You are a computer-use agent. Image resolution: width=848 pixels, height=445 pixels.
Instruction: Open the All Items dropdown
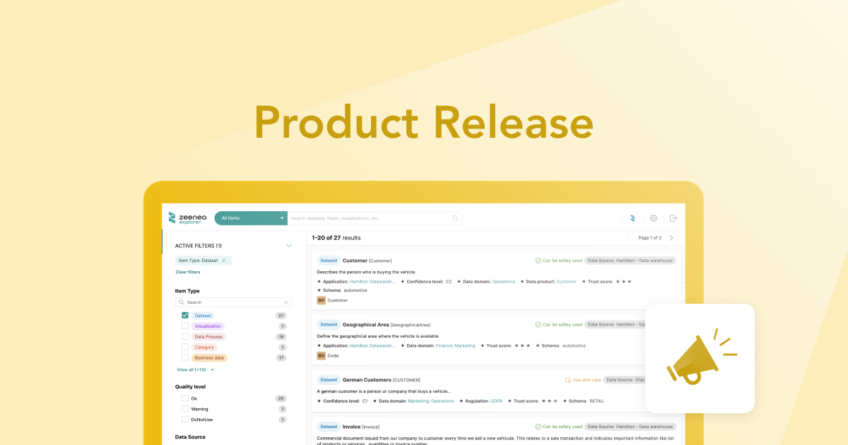pos(250,218)
